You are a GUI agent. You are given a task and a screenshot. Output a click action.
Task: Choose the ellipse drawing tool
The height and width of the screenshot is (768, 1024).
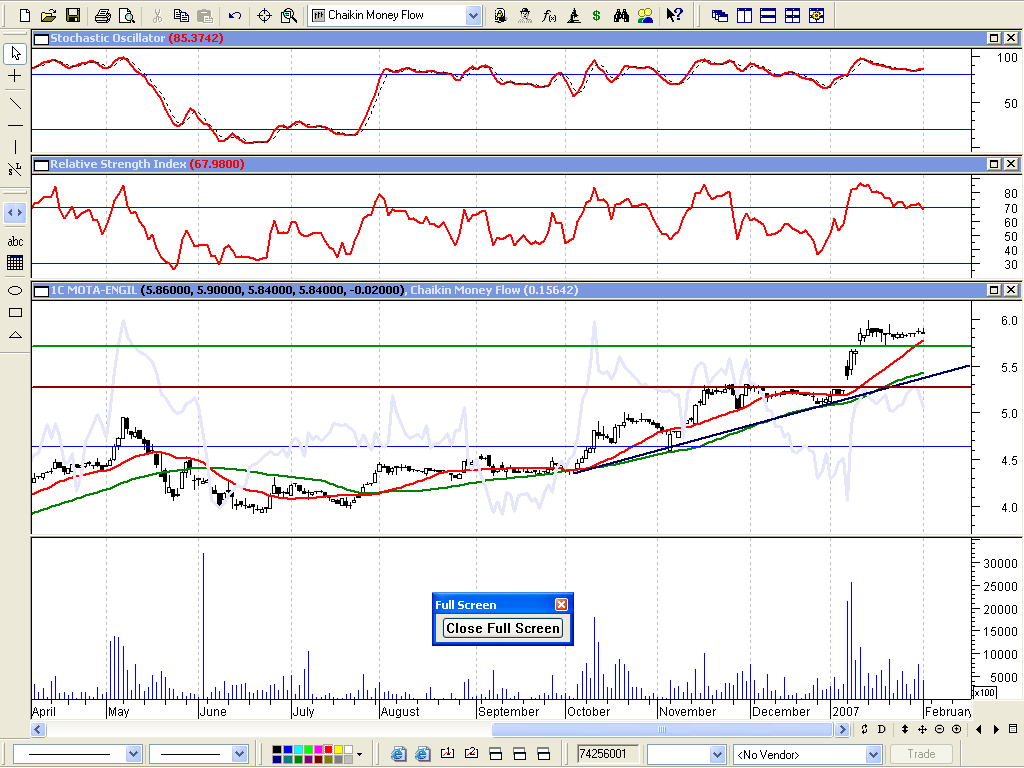coord(15,290)
